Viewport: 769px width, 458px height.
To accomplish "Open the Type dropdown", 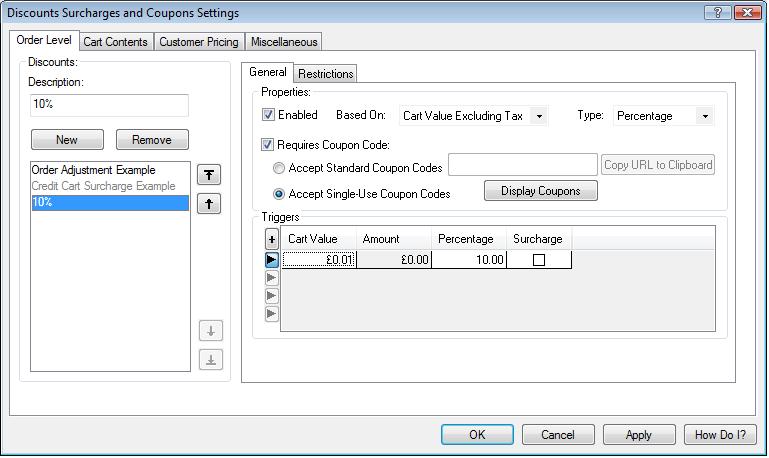I will (705, 116).
